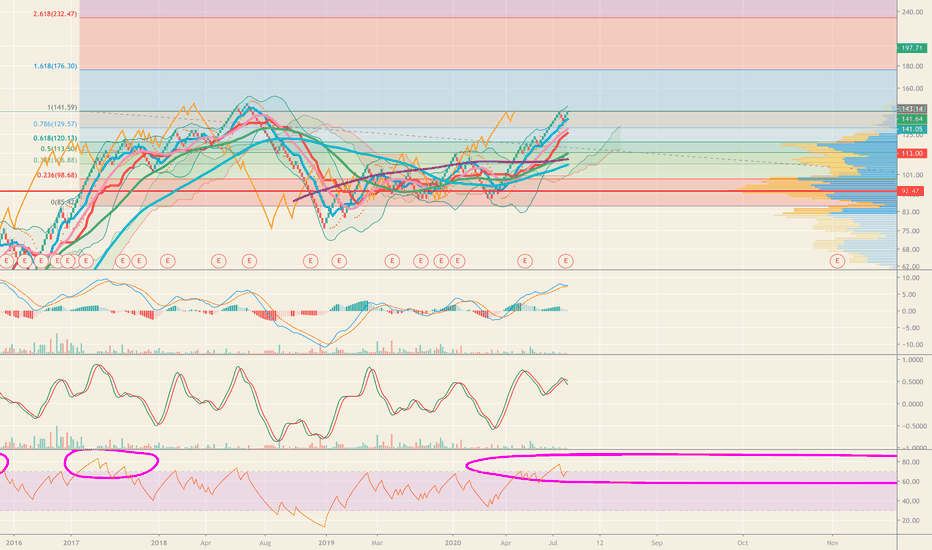Viewport: 932px width, 550px height.
Task: Click the 2018 time axis label
Action: pos(159,543)
